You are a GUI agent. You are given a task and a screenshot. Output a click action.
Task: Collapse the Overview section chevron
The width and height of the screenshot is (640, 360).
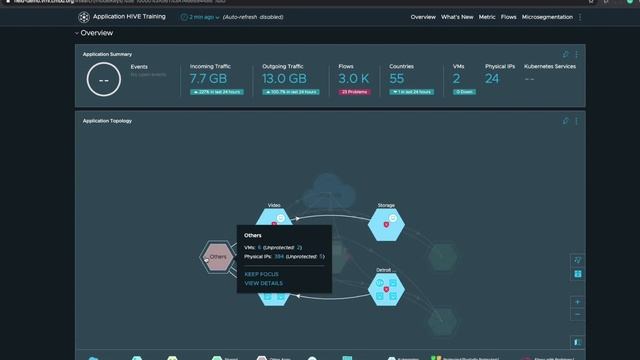tap(76, 33)
